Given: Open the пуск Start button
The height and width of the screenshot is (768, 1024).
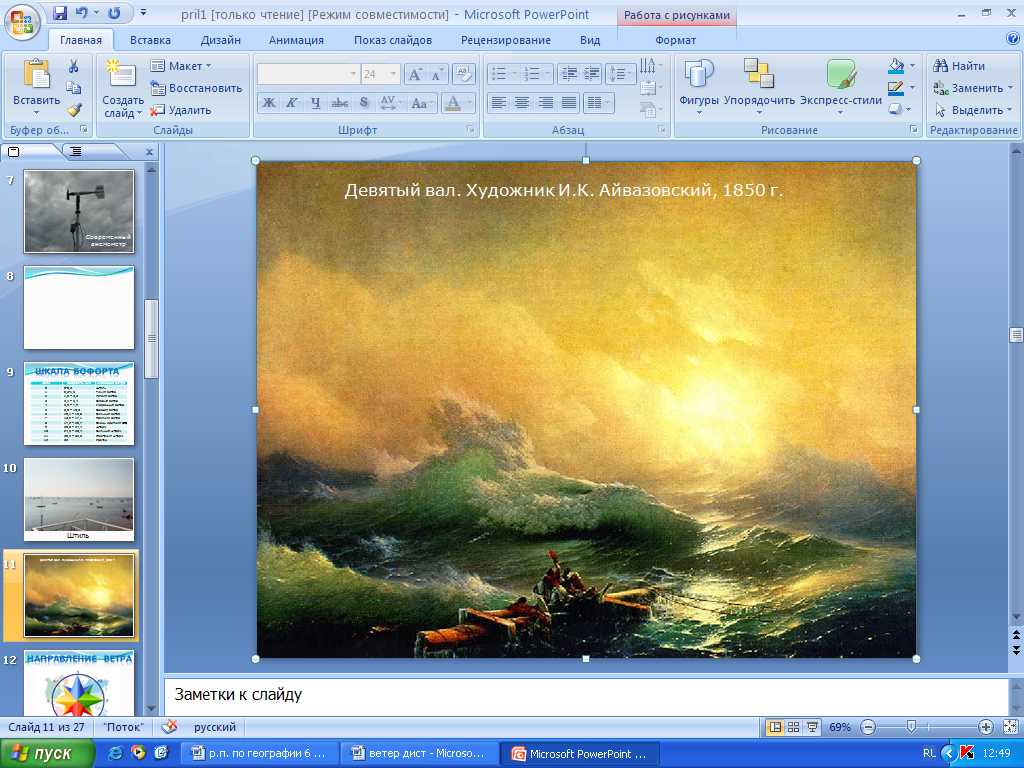Looking at the screenshot, I should click(x=47, y=753).
